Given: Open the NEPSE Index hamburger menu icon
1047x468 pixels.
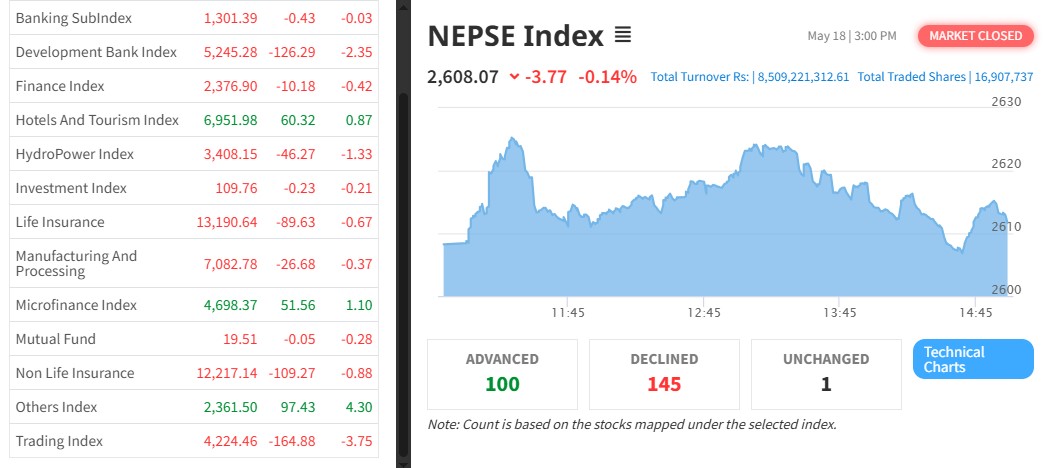Looking at the screenshot, I should click(x=622, y=37).
